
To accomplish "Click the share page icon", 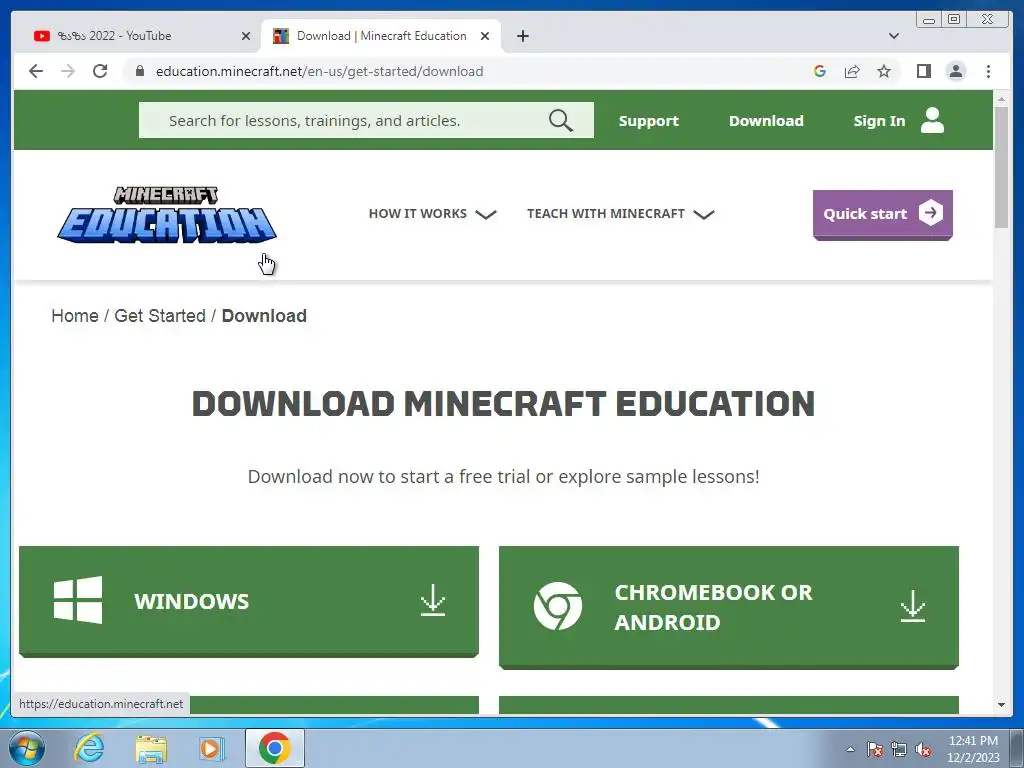I will pos(852,71).
